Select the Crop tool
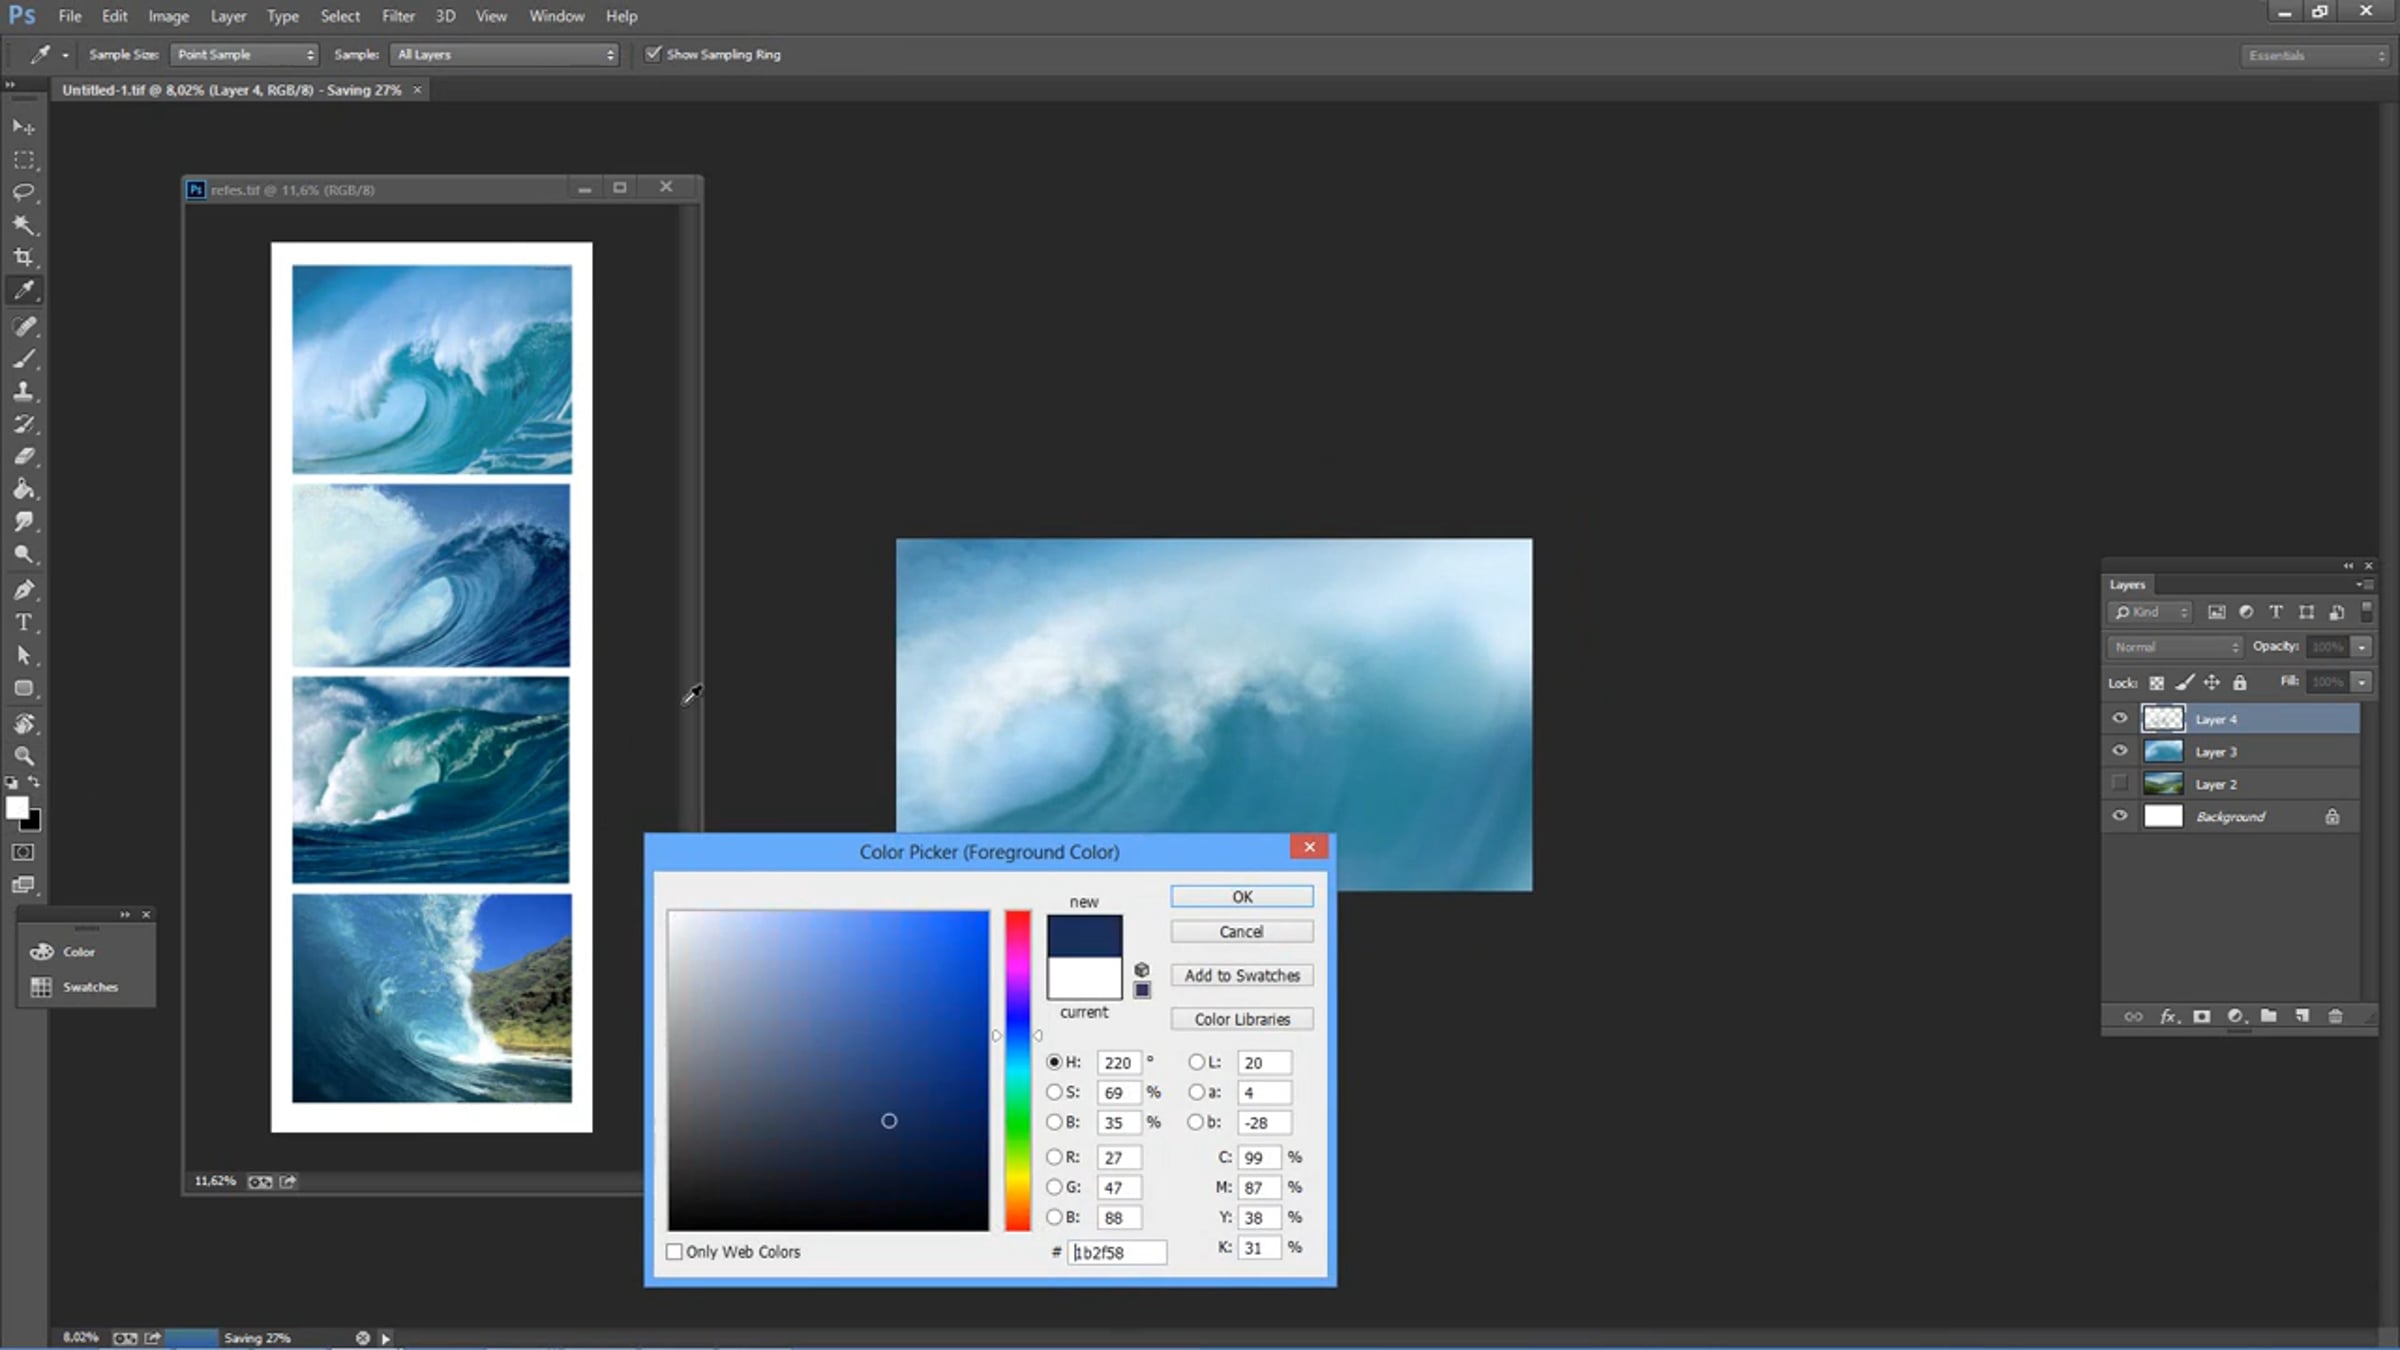The height and width of the screenshot is (1350, 2400). [24, 257]
